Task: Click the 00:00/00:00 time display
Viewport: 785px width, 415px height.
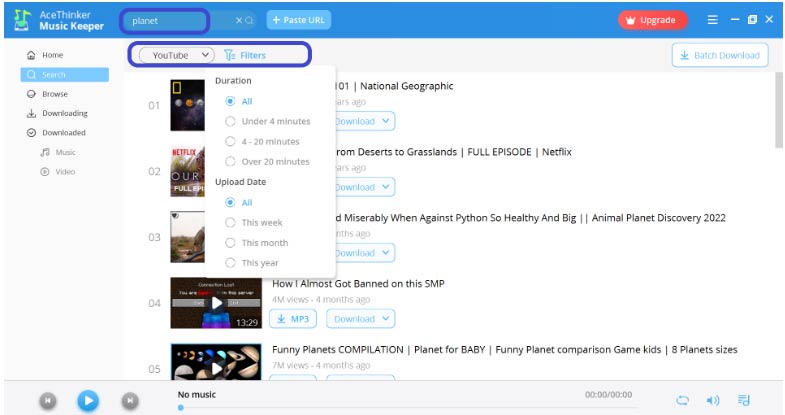Action: pyautogui.click(x=608, y=394)
